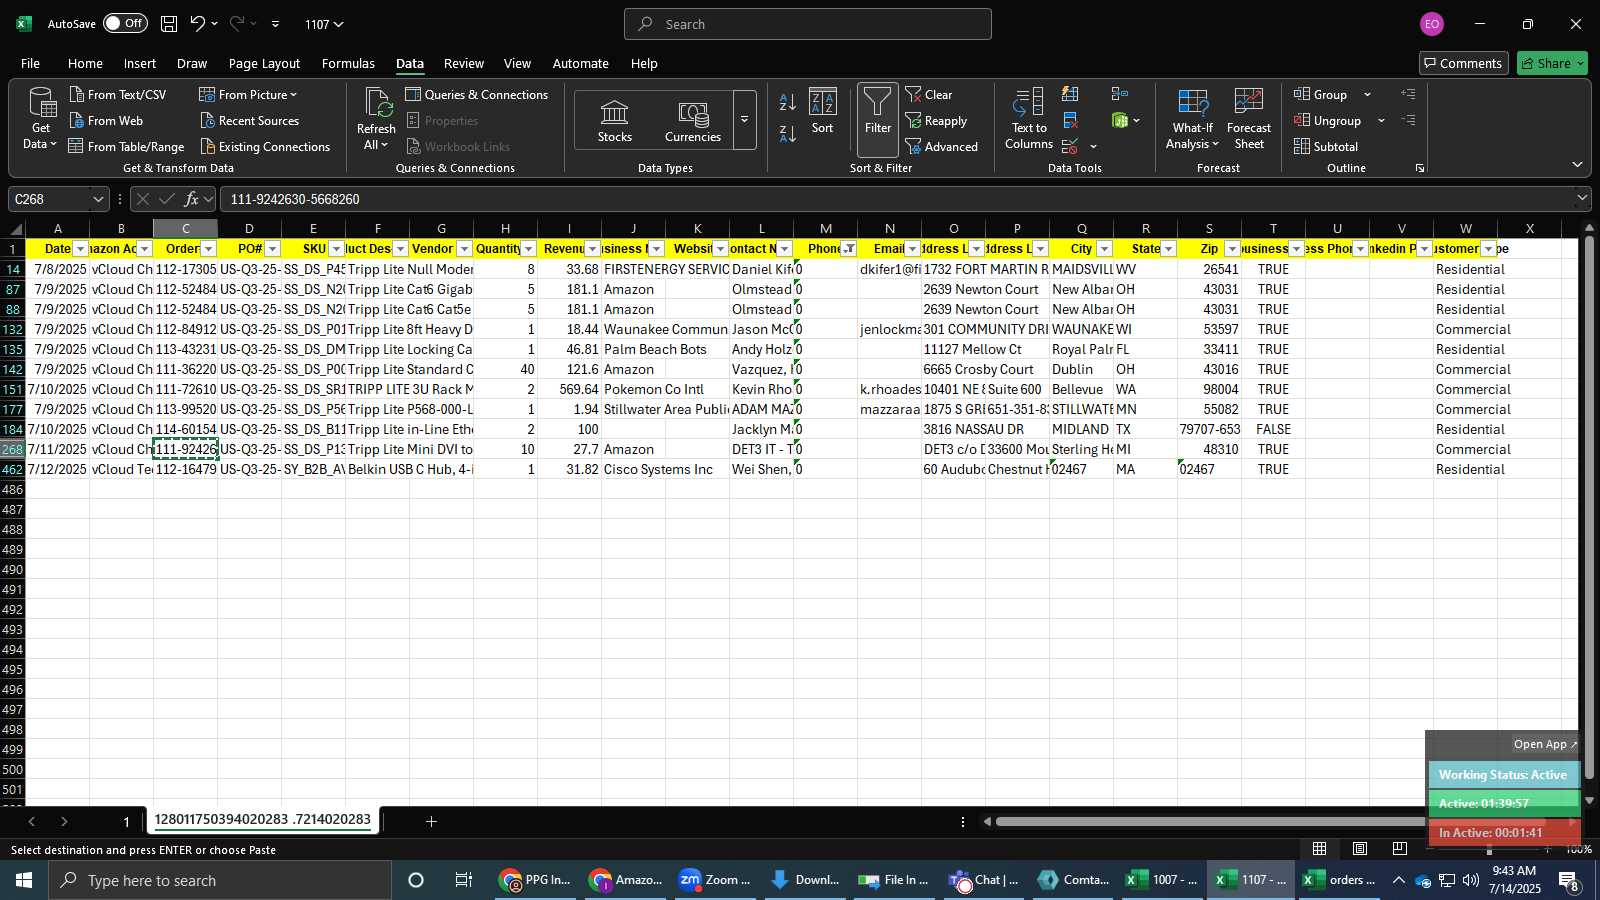Click Flash Fill icon
1600x900 pixels.
coord(1070,94)
